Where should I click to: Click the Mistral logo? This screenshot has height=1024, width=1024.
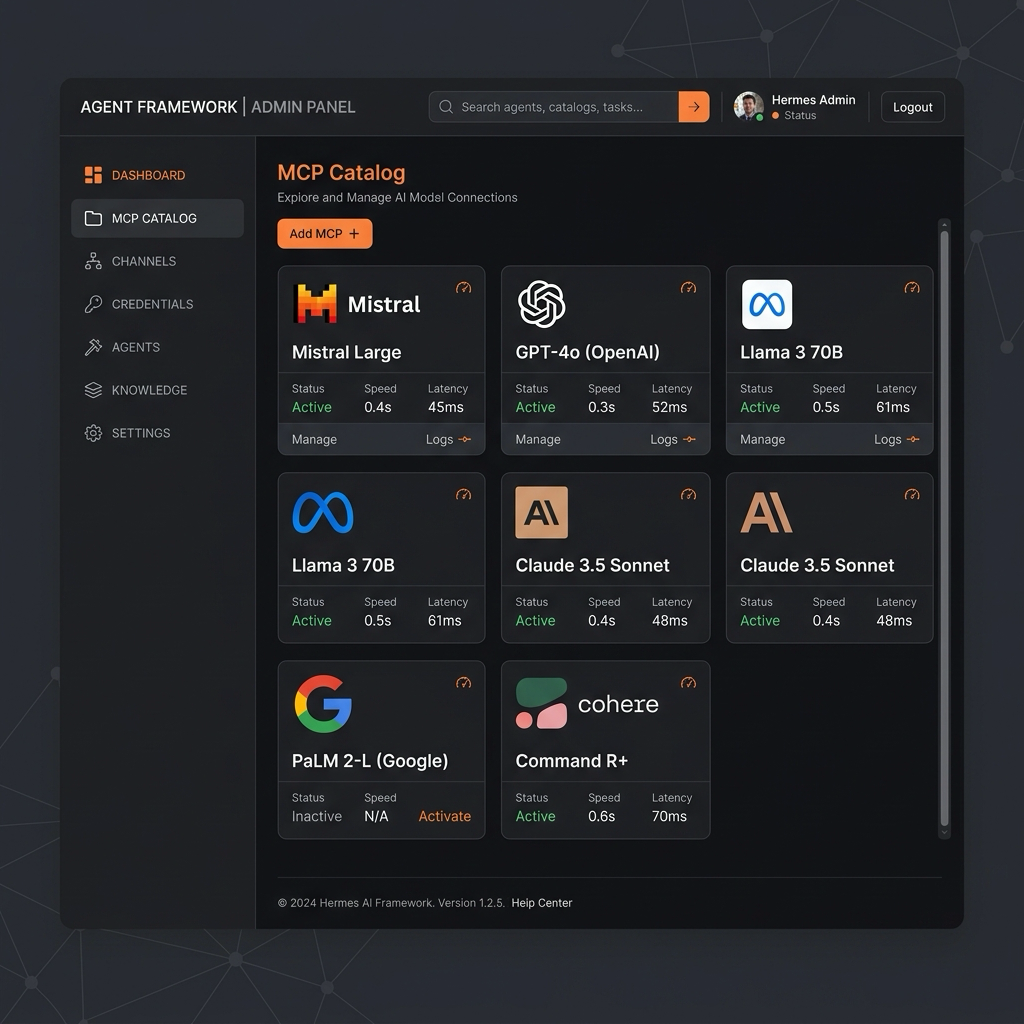(x=358, y=304)
